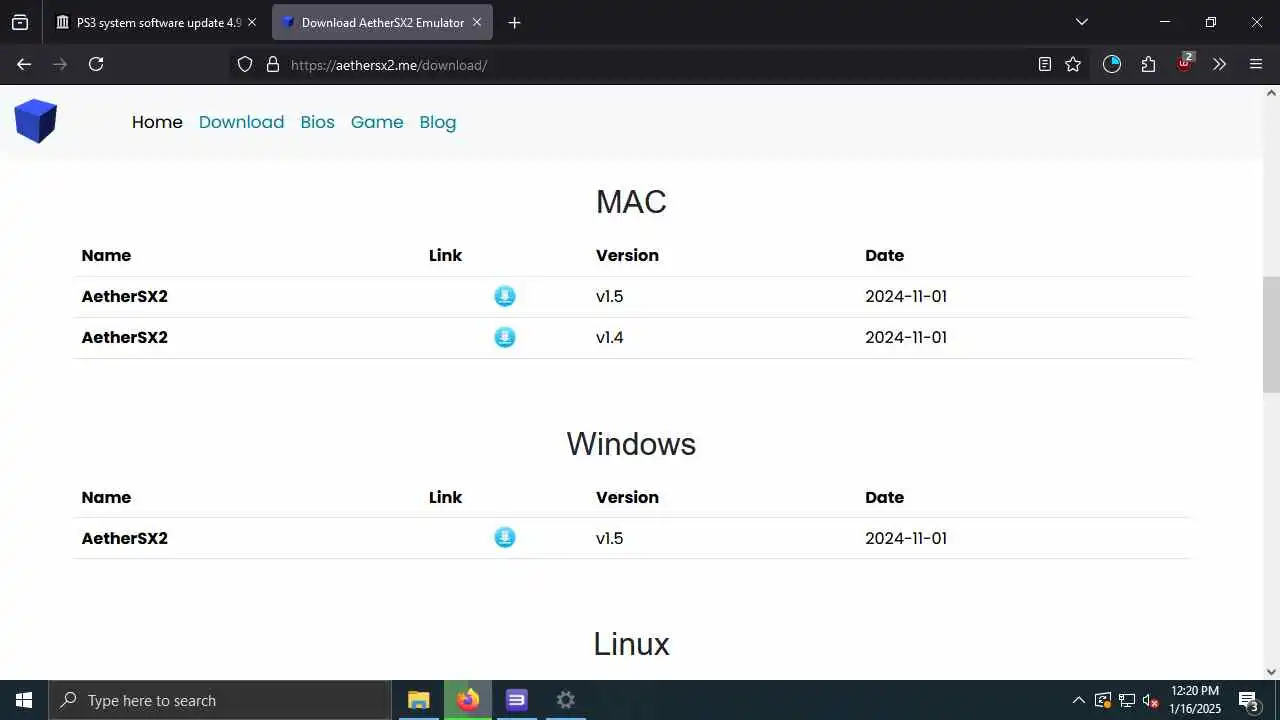The width and height of the screenshot is (1280, 720).
Task: Switch to PS3 system software update tab
Action: (156, 22)
